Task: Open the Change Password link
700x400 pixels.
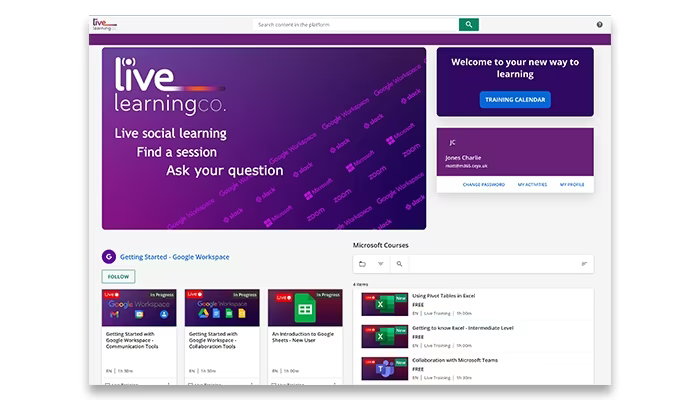Action: [x=483, y=184]
